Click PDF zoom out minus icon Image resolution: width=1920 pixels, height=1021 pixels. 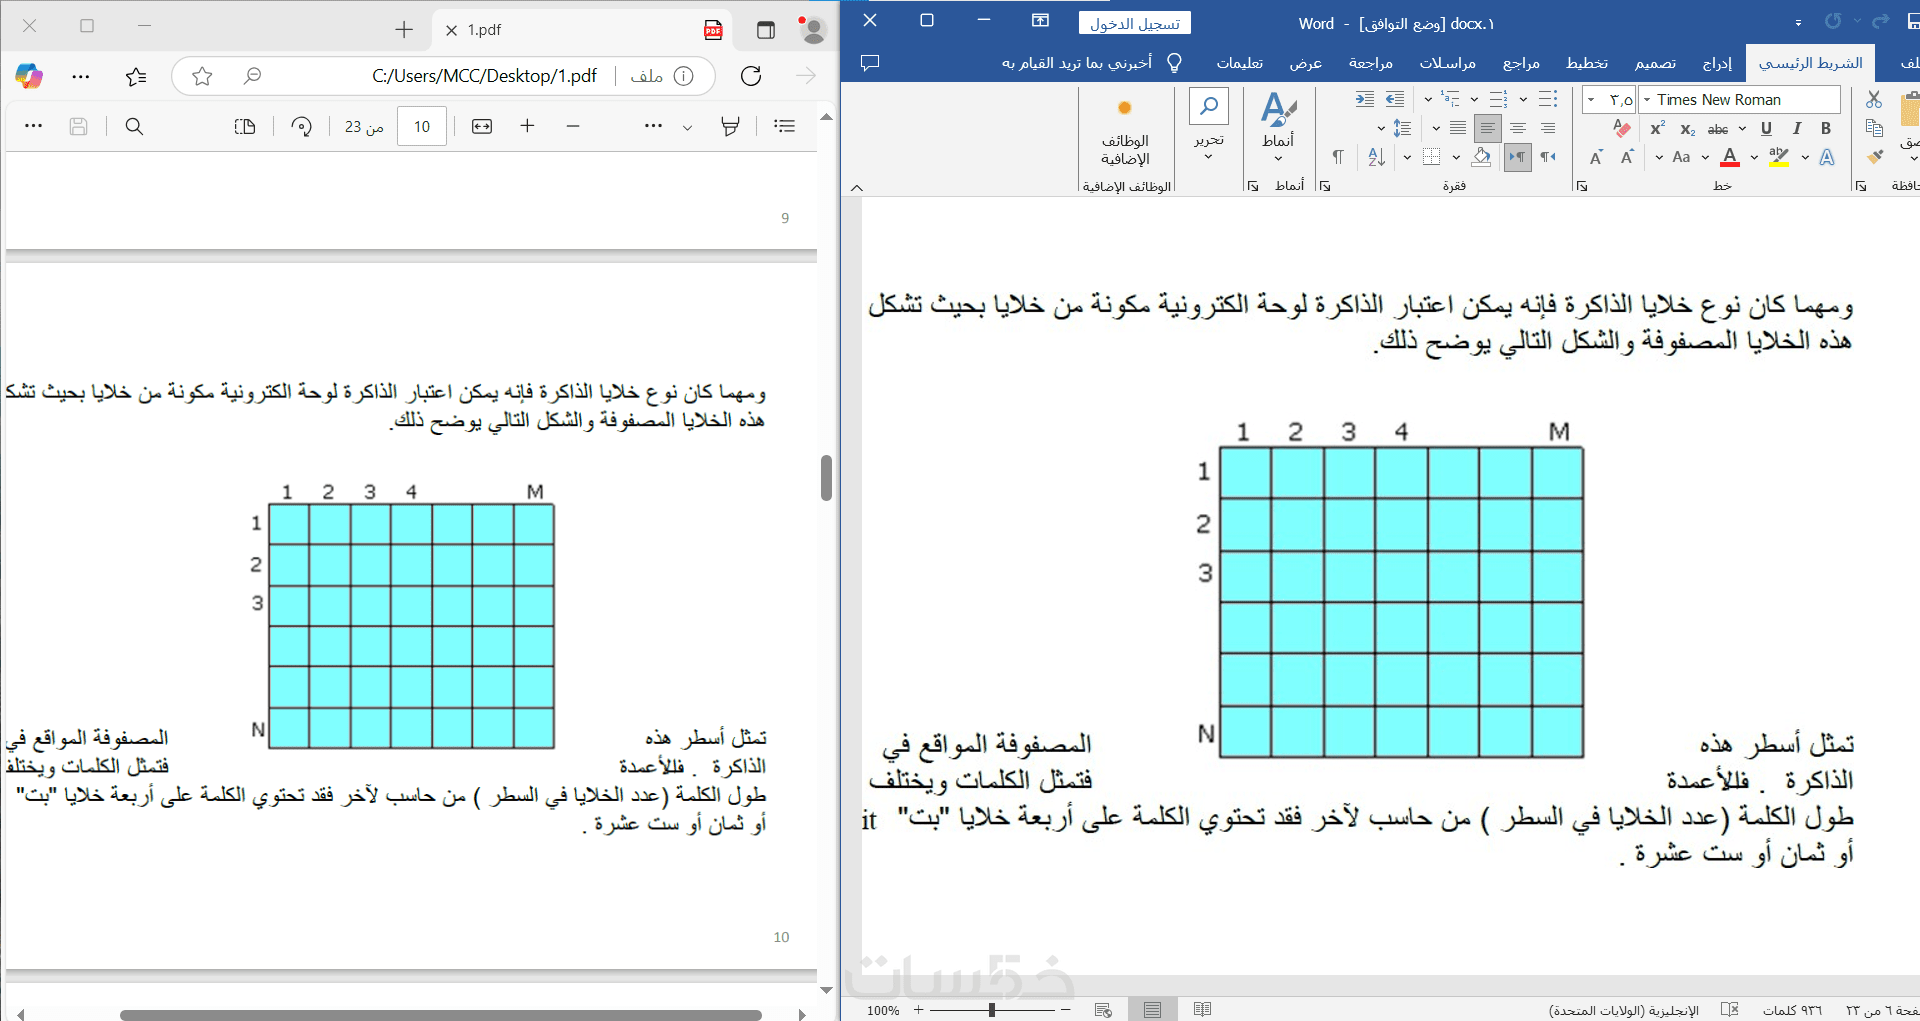coord(573,126)
